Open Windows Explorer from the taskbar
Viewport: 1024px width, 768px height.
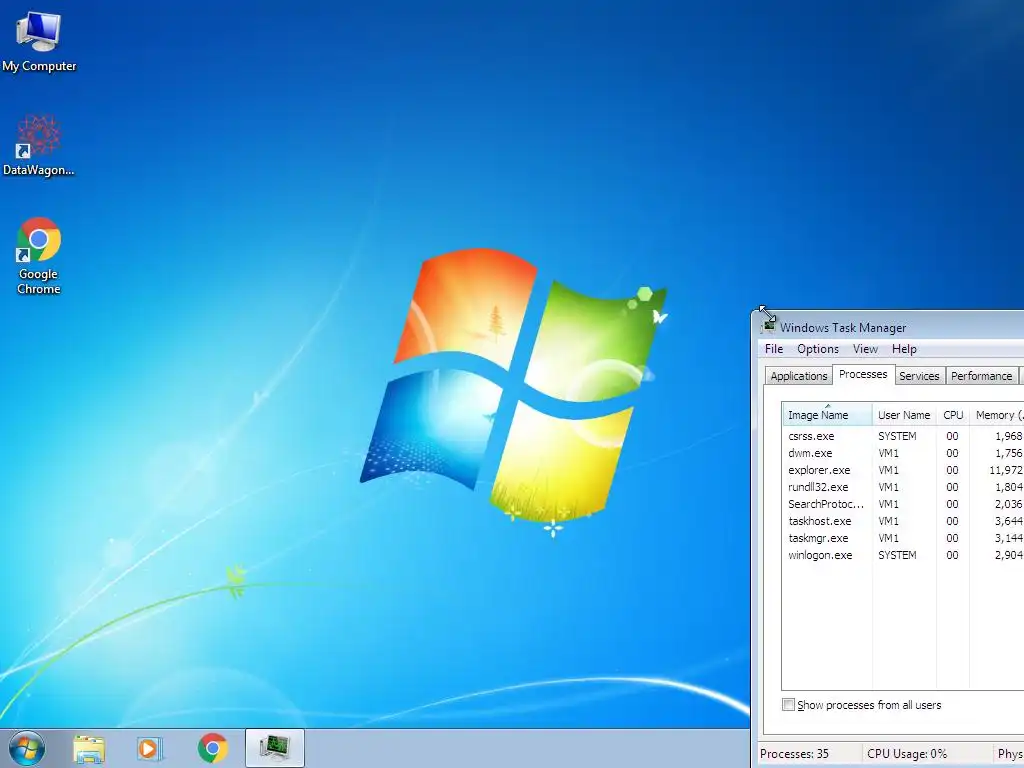click(x=89, y=748)
